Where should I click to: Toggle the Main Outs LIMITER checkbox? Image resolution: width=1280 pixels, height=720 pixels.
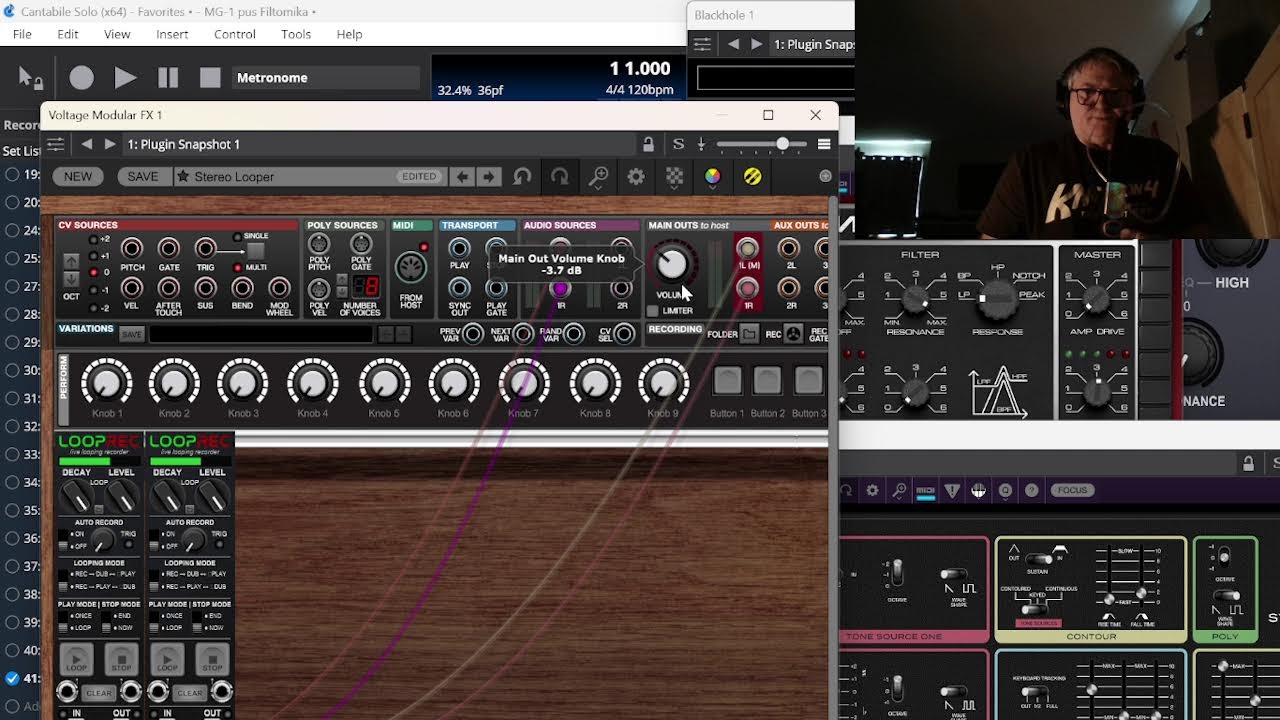[653, 311]
